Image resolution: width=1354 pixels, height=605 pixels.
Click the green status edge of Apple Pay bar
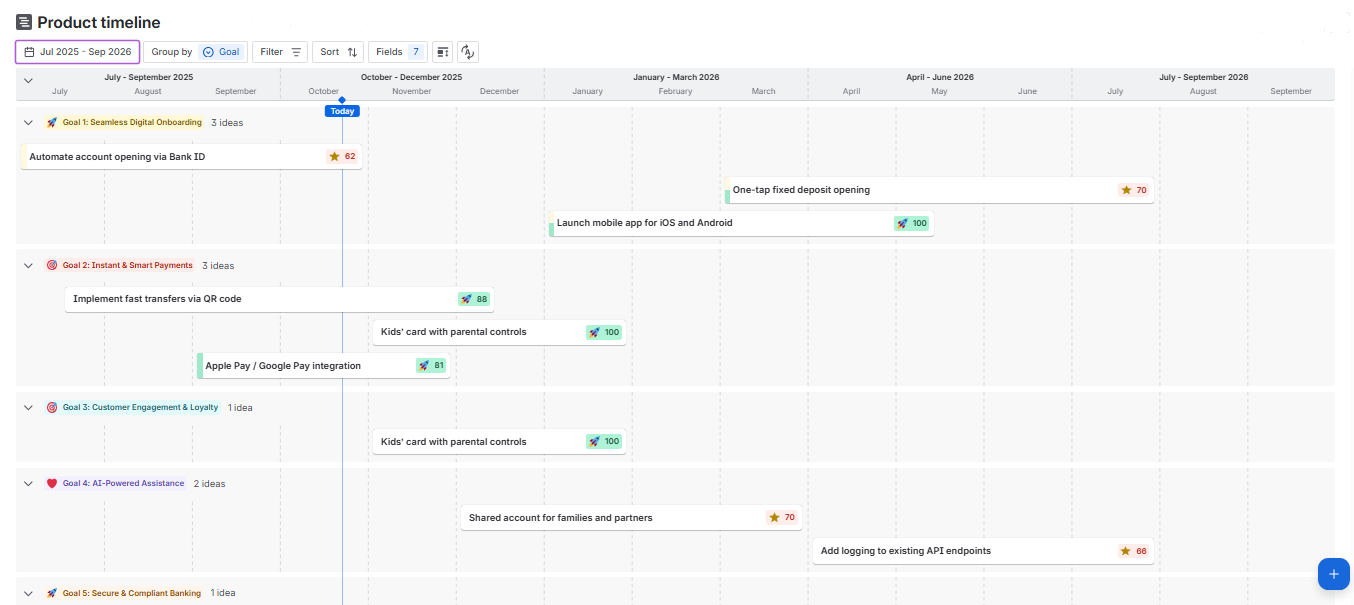click(200, 366)
